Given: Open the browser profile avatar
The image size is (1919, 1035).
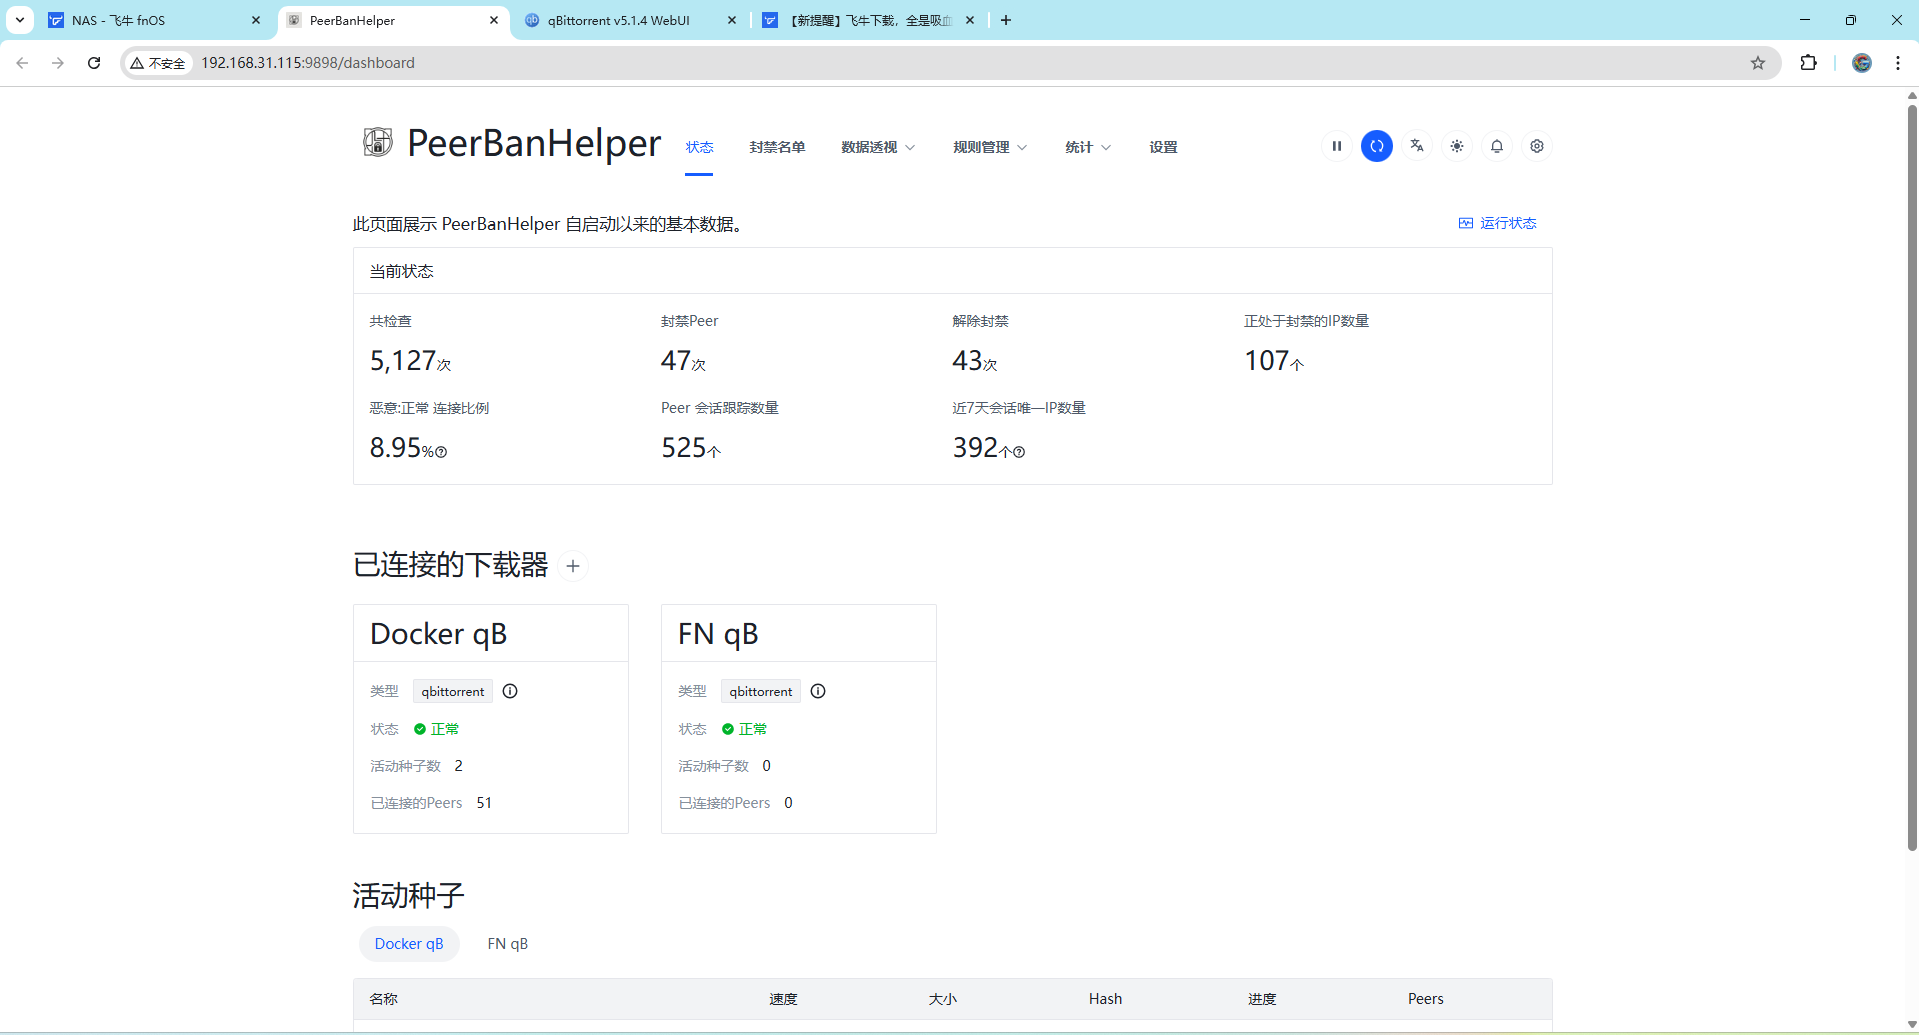Looking at the screenshot, I should point(1862,63).
